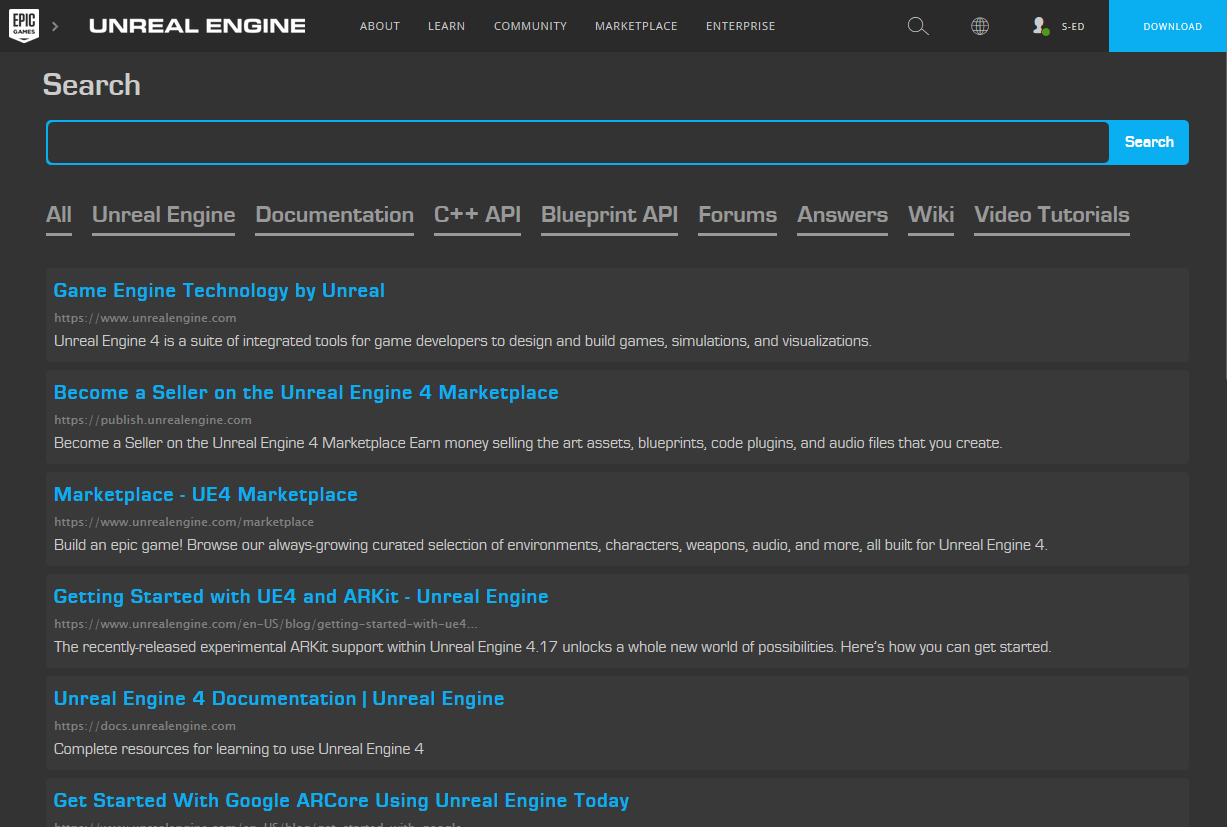Focus the search text field
This screenshot has width=1227, height=827.
click(578, 142)
